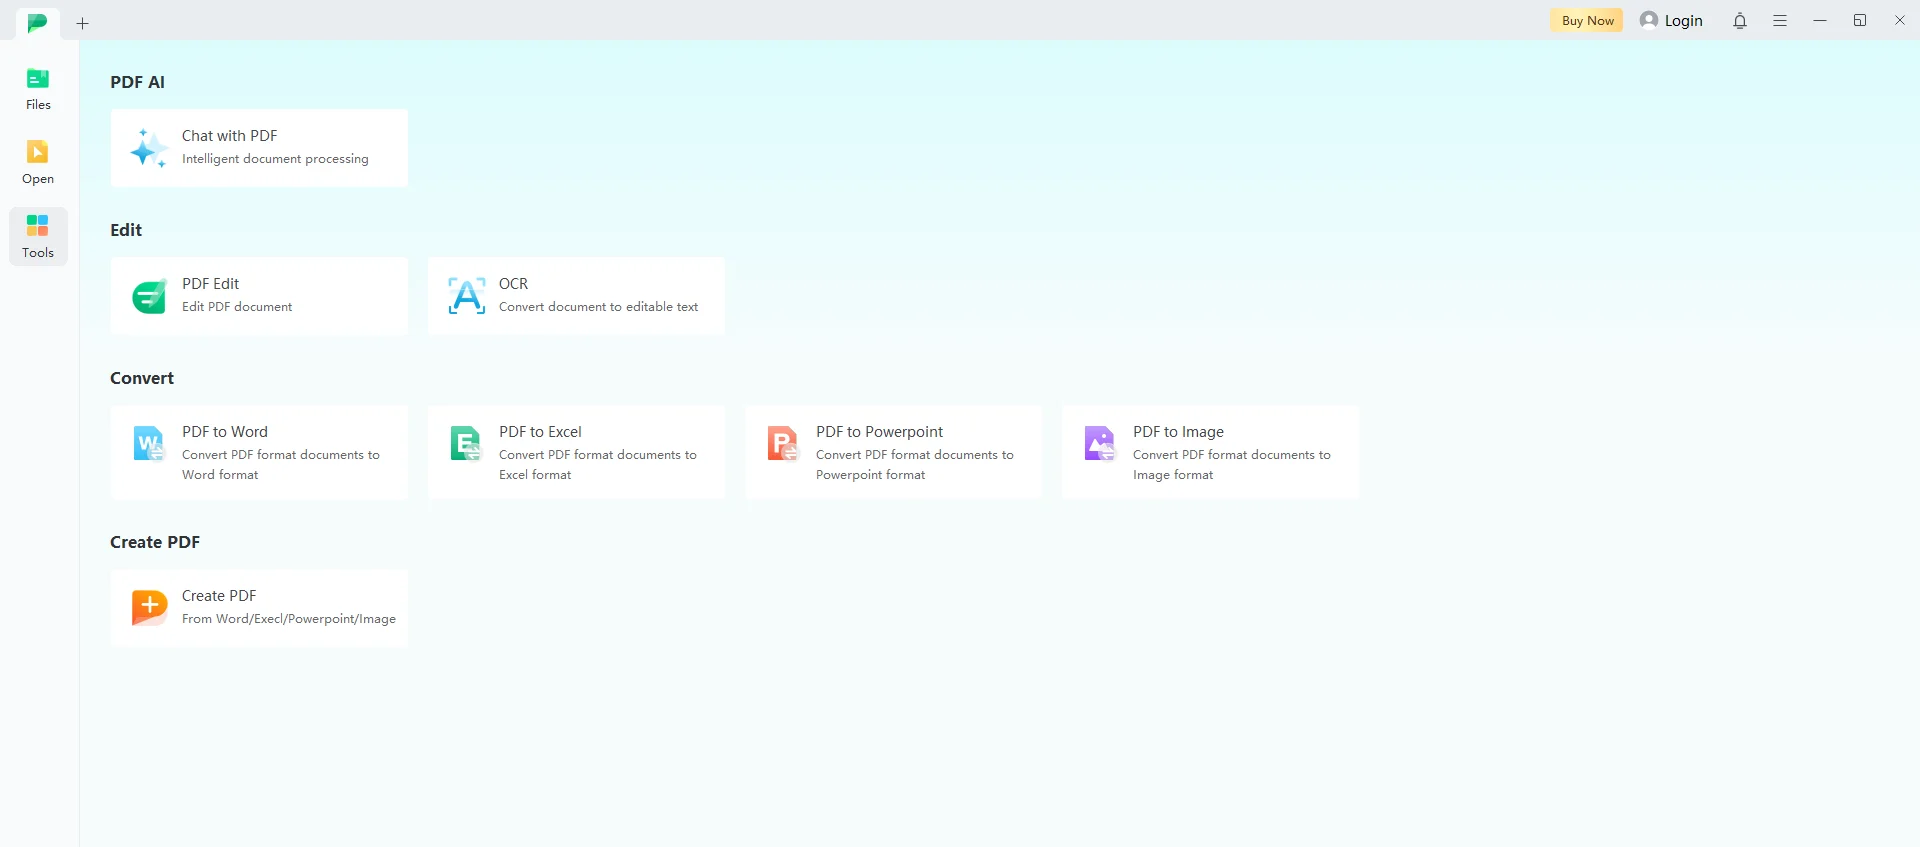Open Chat with PDF title
Screen dimensions: 1920x847
[x=230, y=136]
